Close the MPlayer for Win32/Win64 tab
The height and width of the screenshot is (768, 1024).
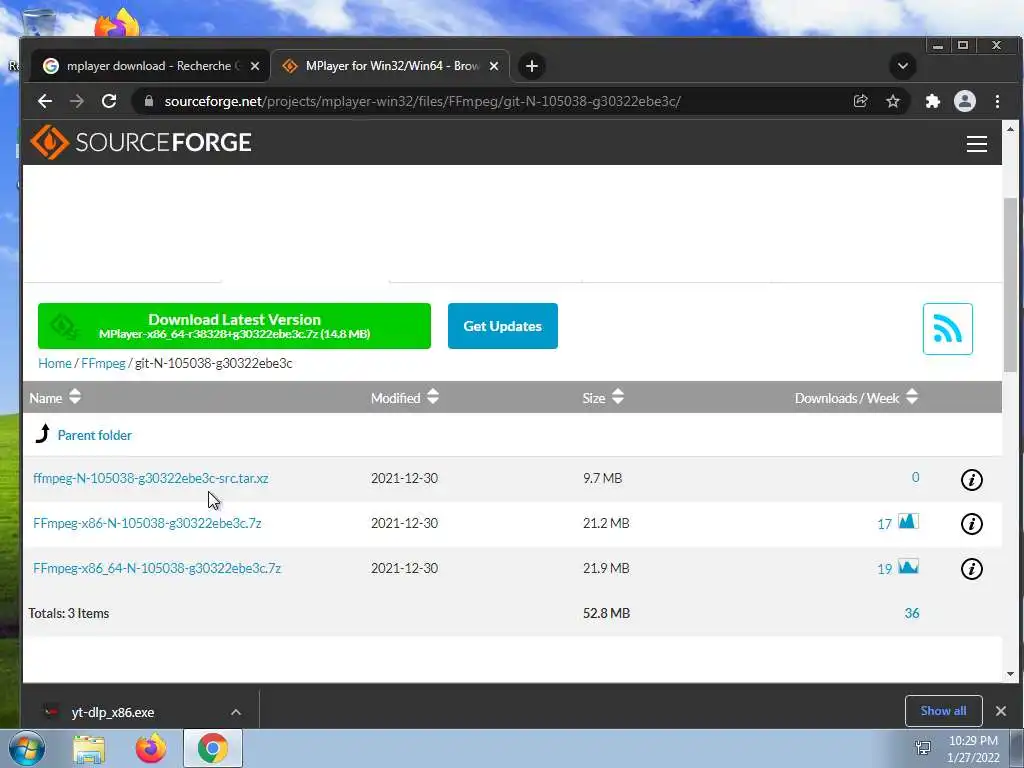(494, 66)
